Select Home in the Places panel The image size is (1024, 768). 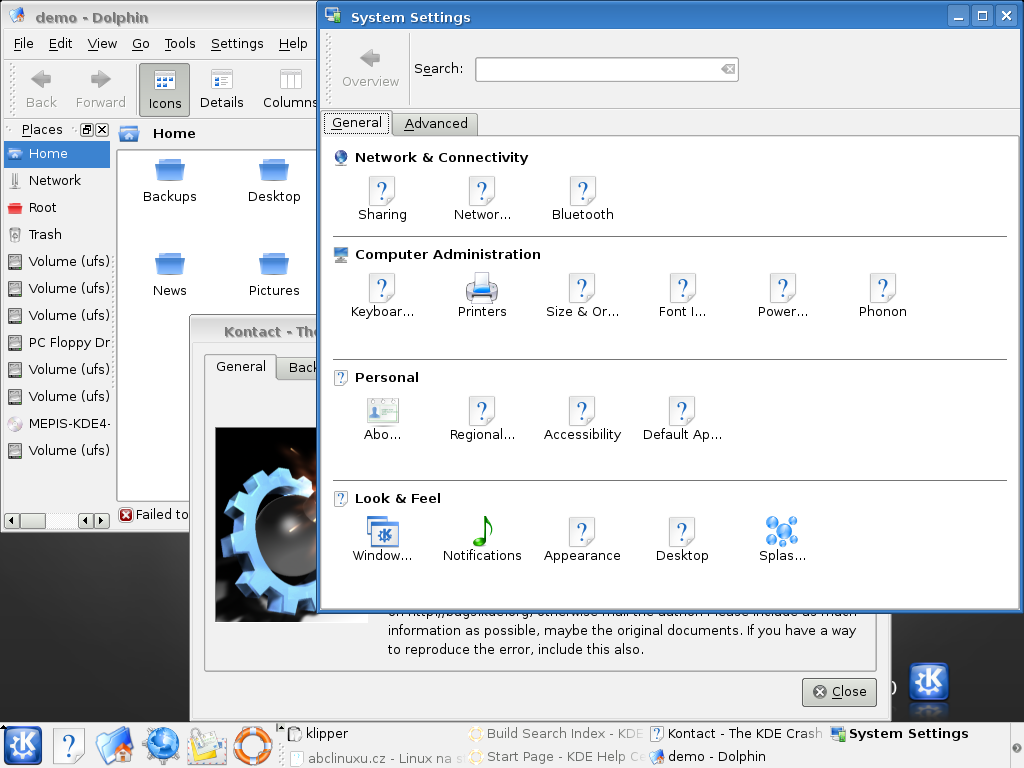[x=57, y=153]
